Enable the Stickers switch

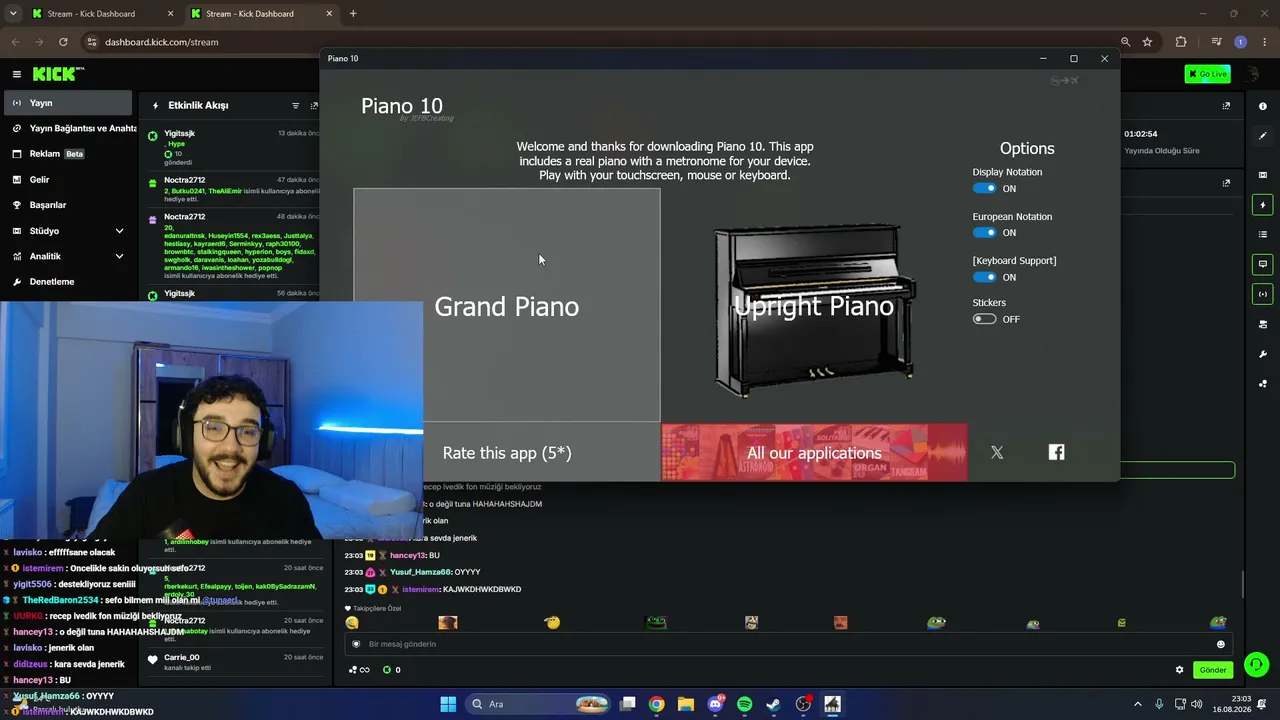[x=984, y=319]
